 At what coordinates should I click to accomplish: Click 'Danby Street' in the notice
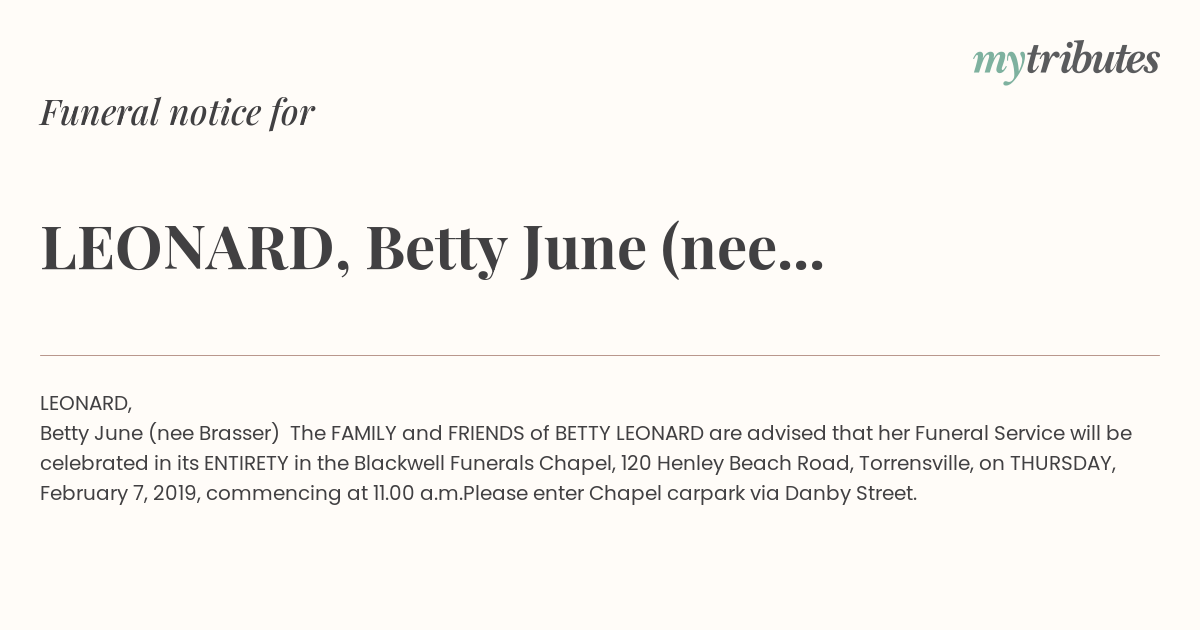[x=849, y=493]
